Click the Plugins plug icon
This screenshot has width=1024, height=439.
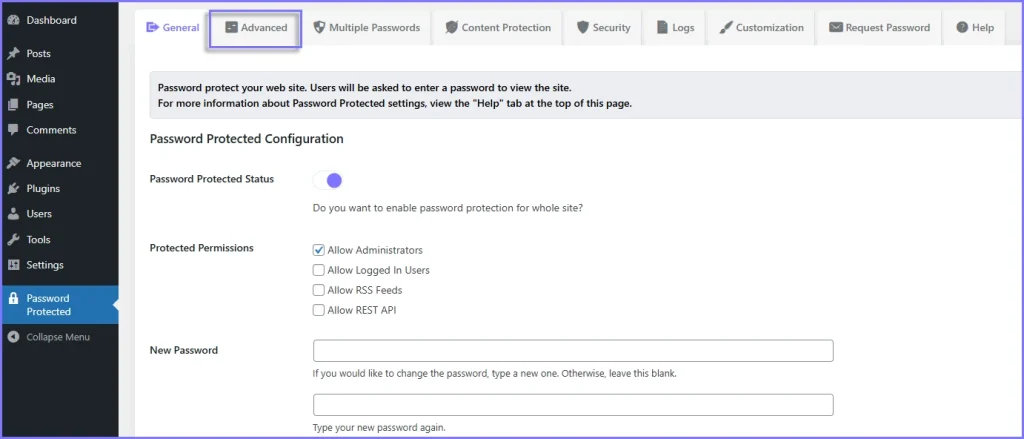tap(13, 188)
